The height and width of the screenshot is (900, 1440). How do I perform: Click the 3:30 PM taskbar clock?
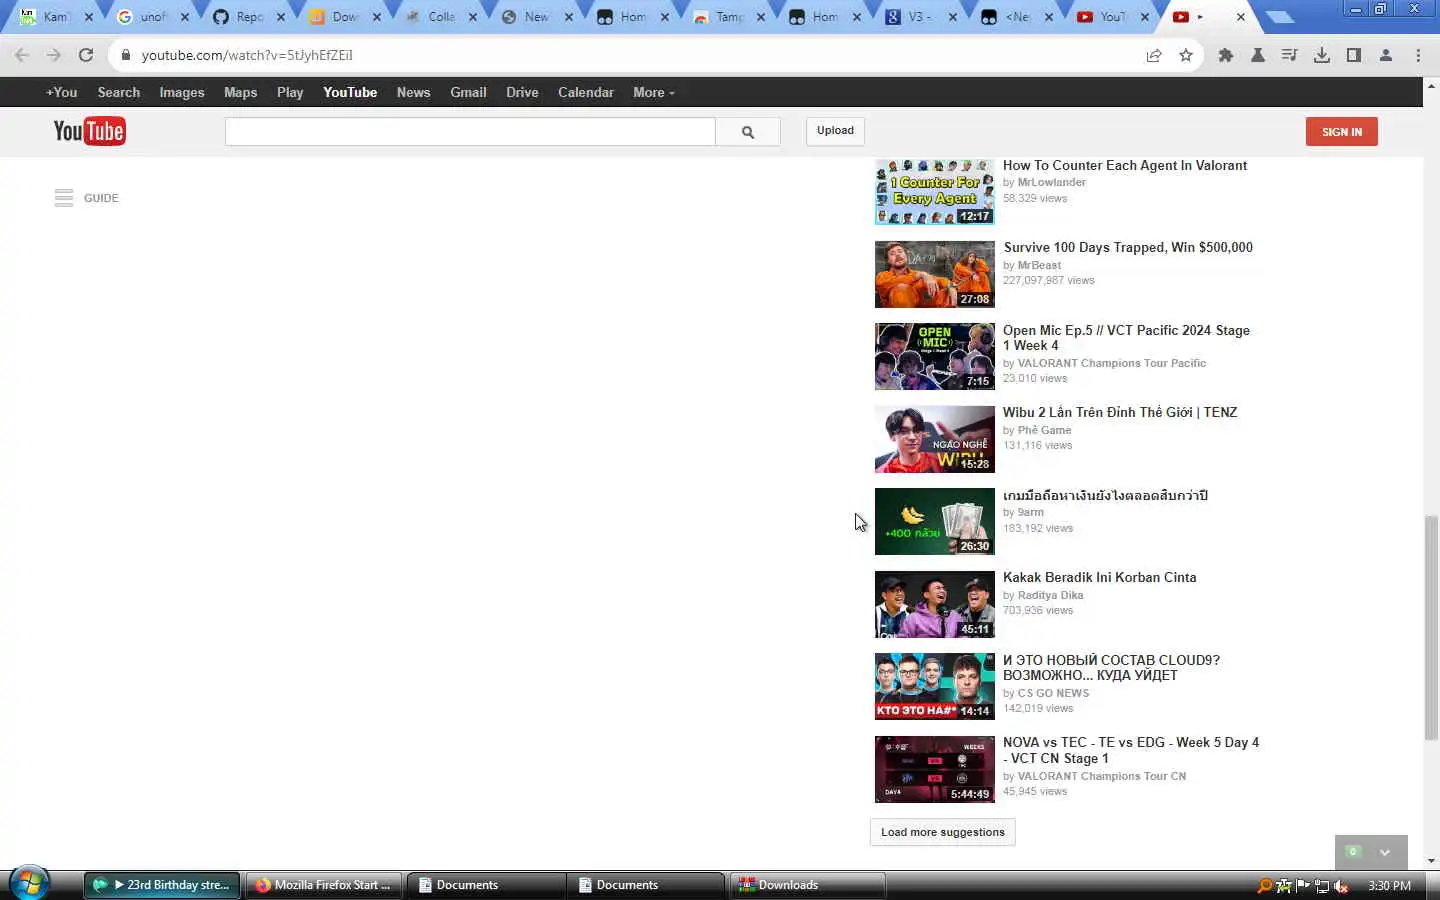click(1389, 886)
